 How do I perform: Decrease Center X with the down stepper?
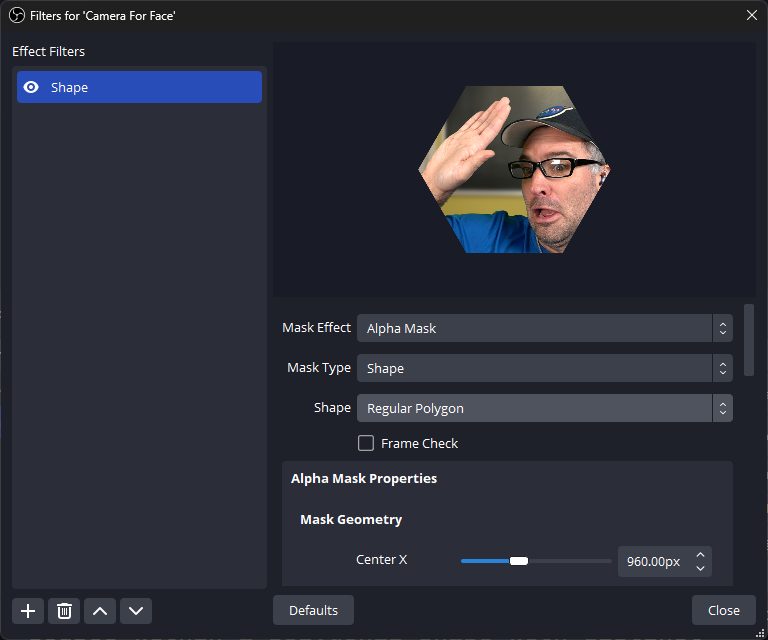pos(701,568)
